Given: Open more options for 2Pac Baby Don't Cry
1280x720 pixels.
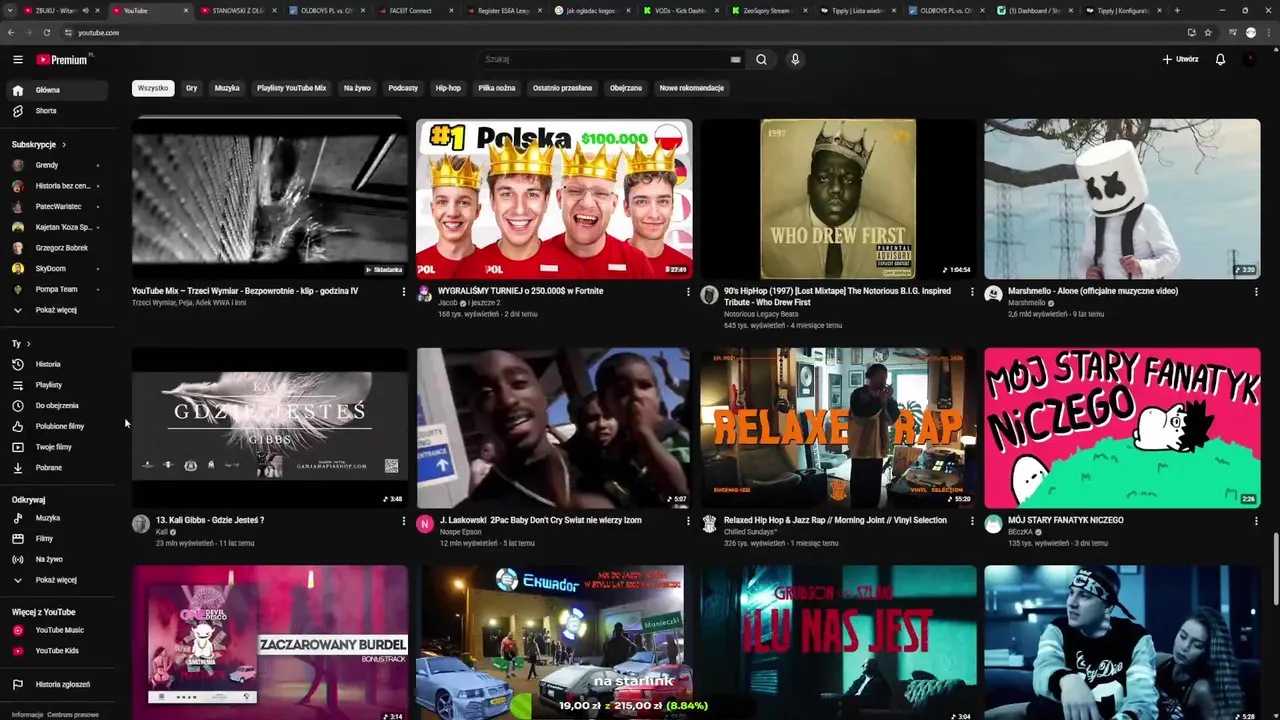Looking at the screenshot, I should point(688,521).
